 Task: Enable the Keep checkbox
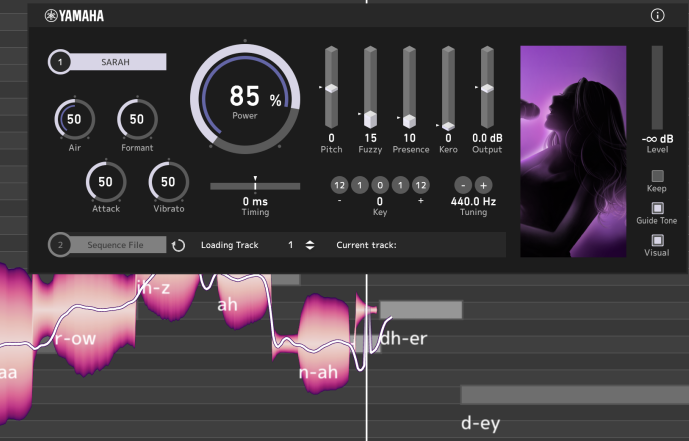point(657,176)
